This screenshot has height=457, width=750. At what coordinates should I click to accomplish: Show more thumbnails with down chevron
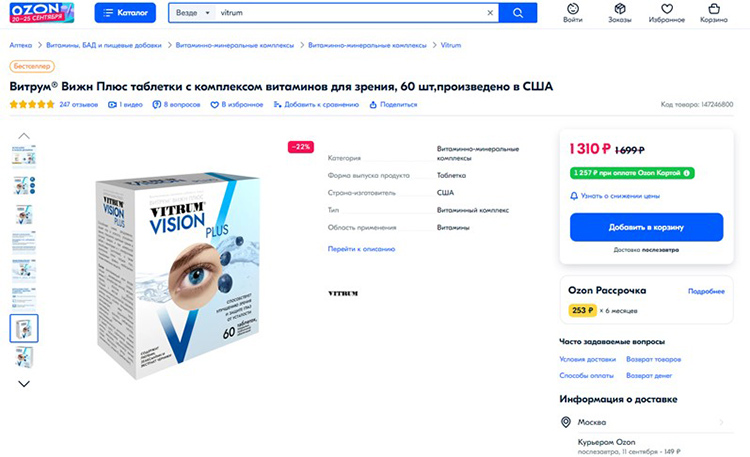coord(24,384)
